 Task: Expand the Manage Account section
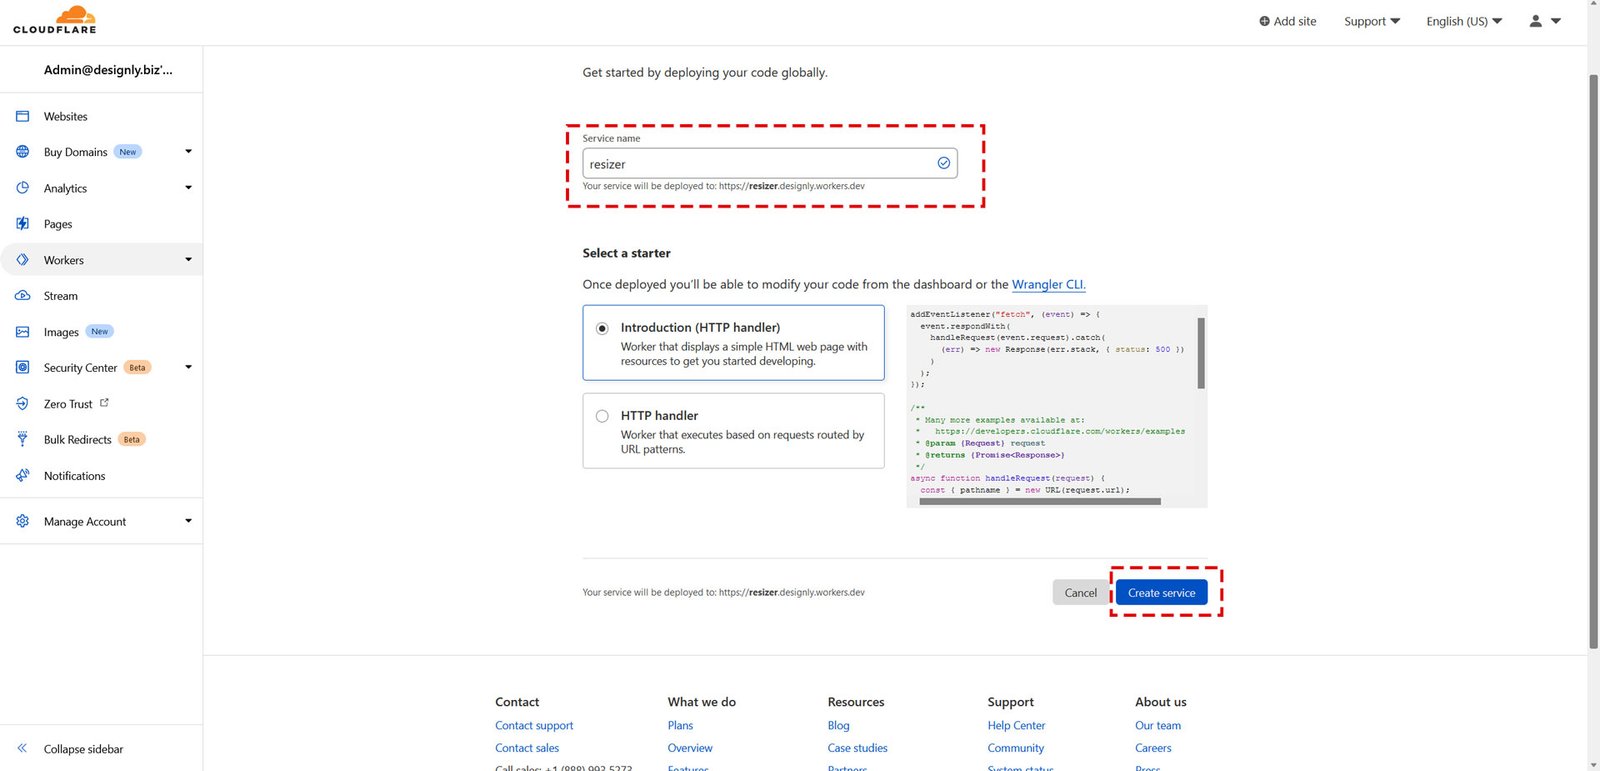click(x=188, y=521)
